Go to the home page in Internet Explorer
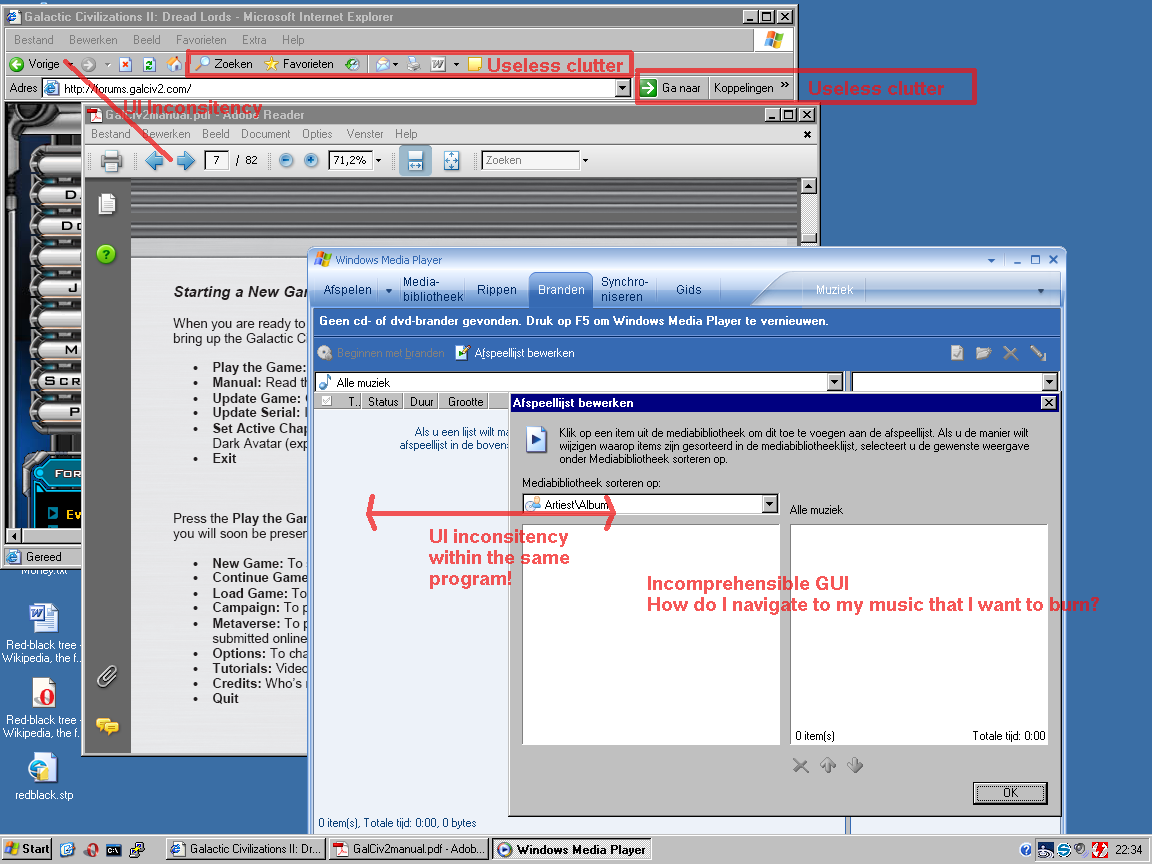The width and height of the screenshot is (1152, 864). (174, 65)
